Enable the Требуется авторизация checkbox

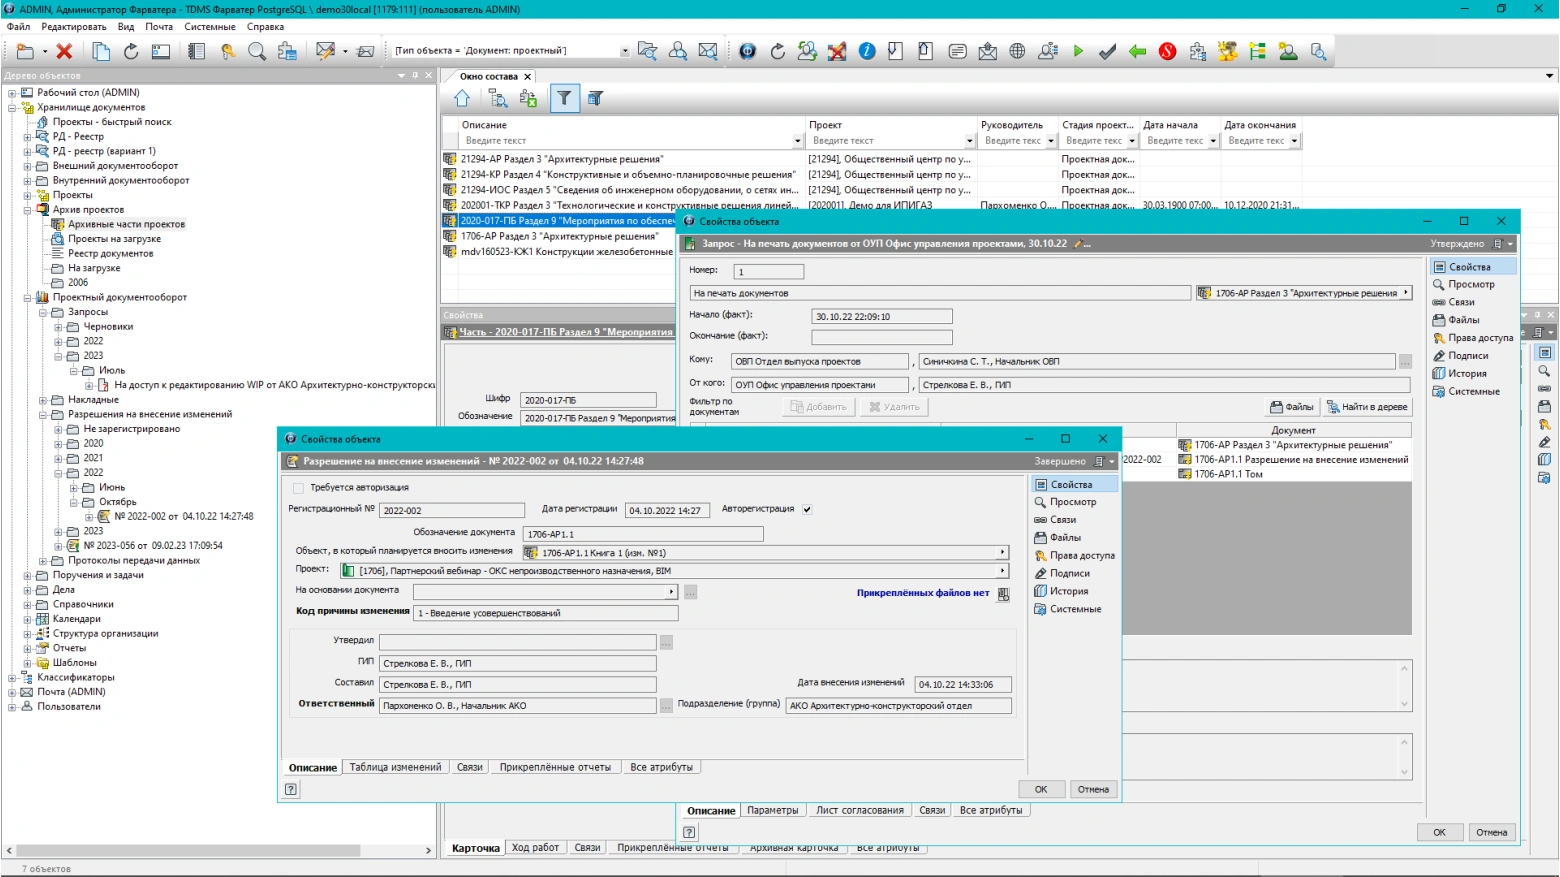pyautogui.click(x=298, y=488)
